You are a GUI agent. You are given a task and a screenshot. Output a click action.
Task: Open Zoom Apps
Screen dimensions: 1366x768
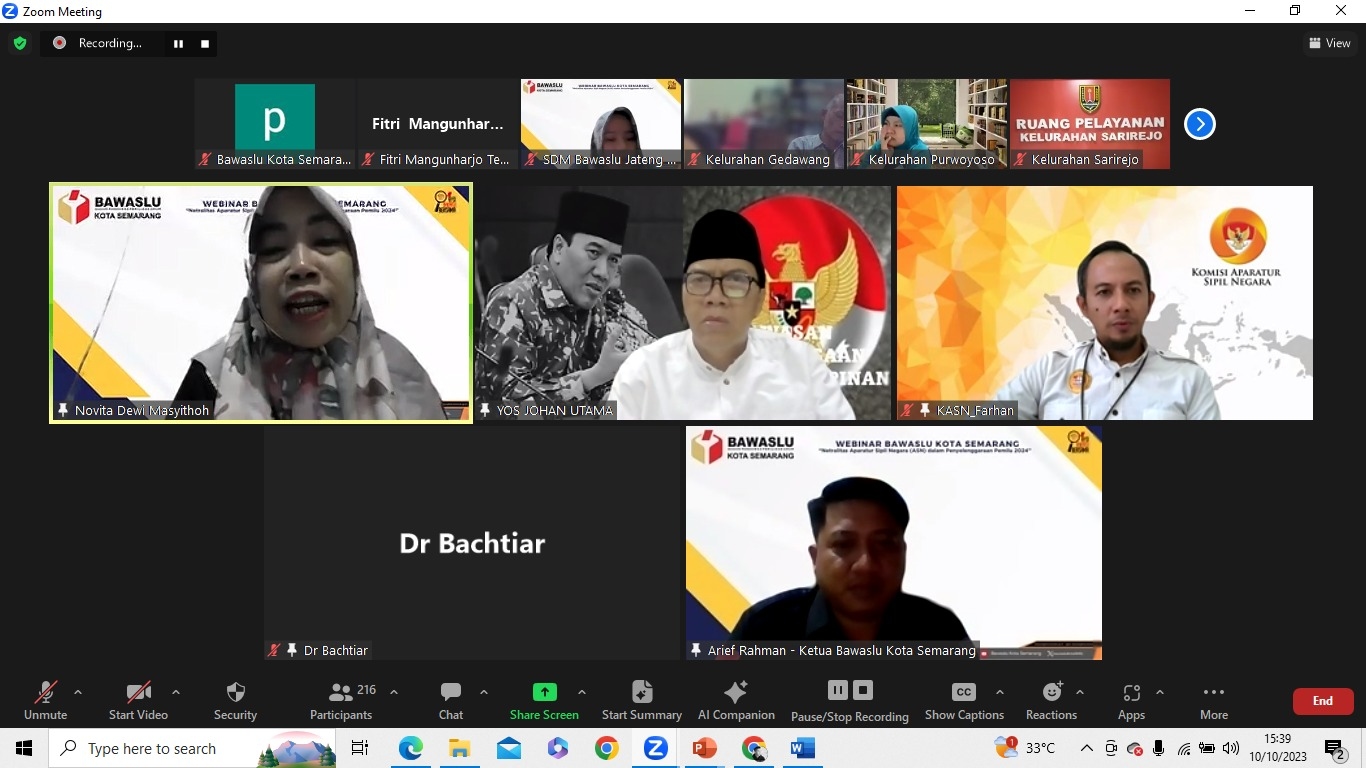(1131, 700)
